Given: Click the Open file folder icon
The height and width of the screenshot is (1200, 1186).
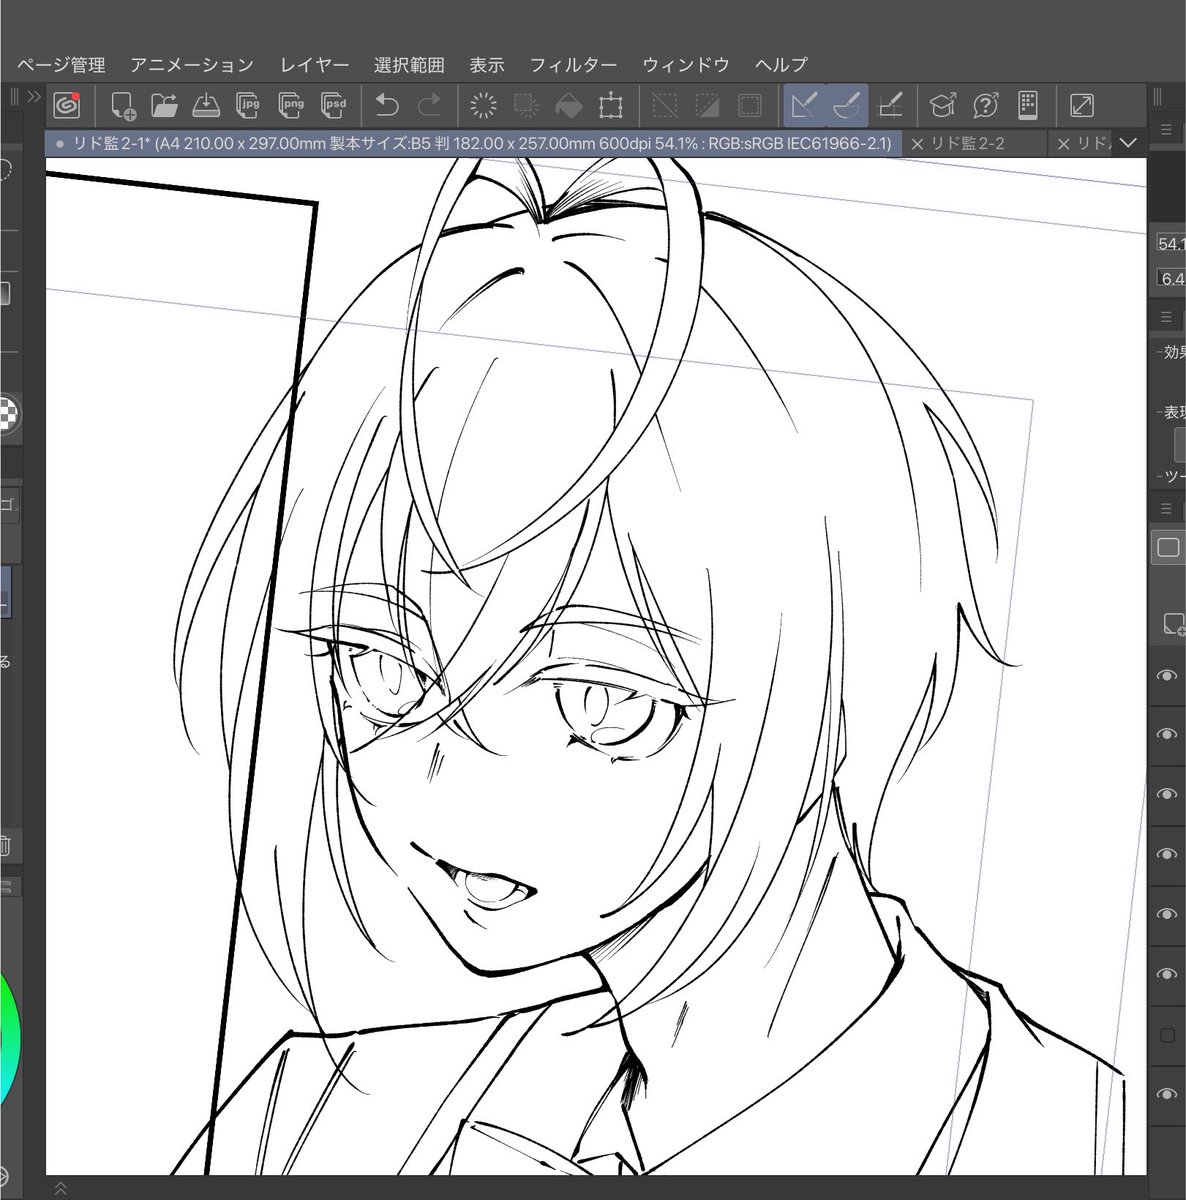Looking at the screenshot, I should pos(164,105).
